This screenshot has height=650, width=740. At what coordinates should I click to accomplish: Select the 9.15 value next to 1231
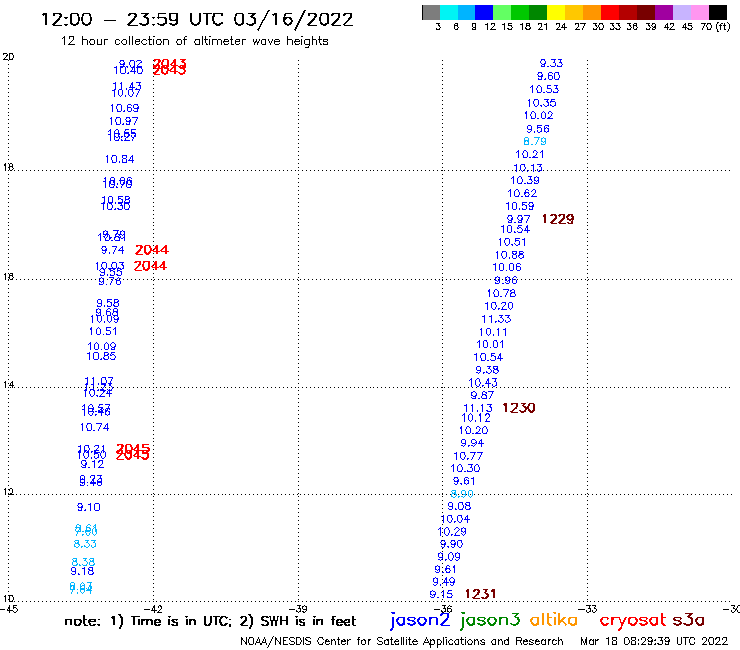pyautogui.click(x=441, y=594)
